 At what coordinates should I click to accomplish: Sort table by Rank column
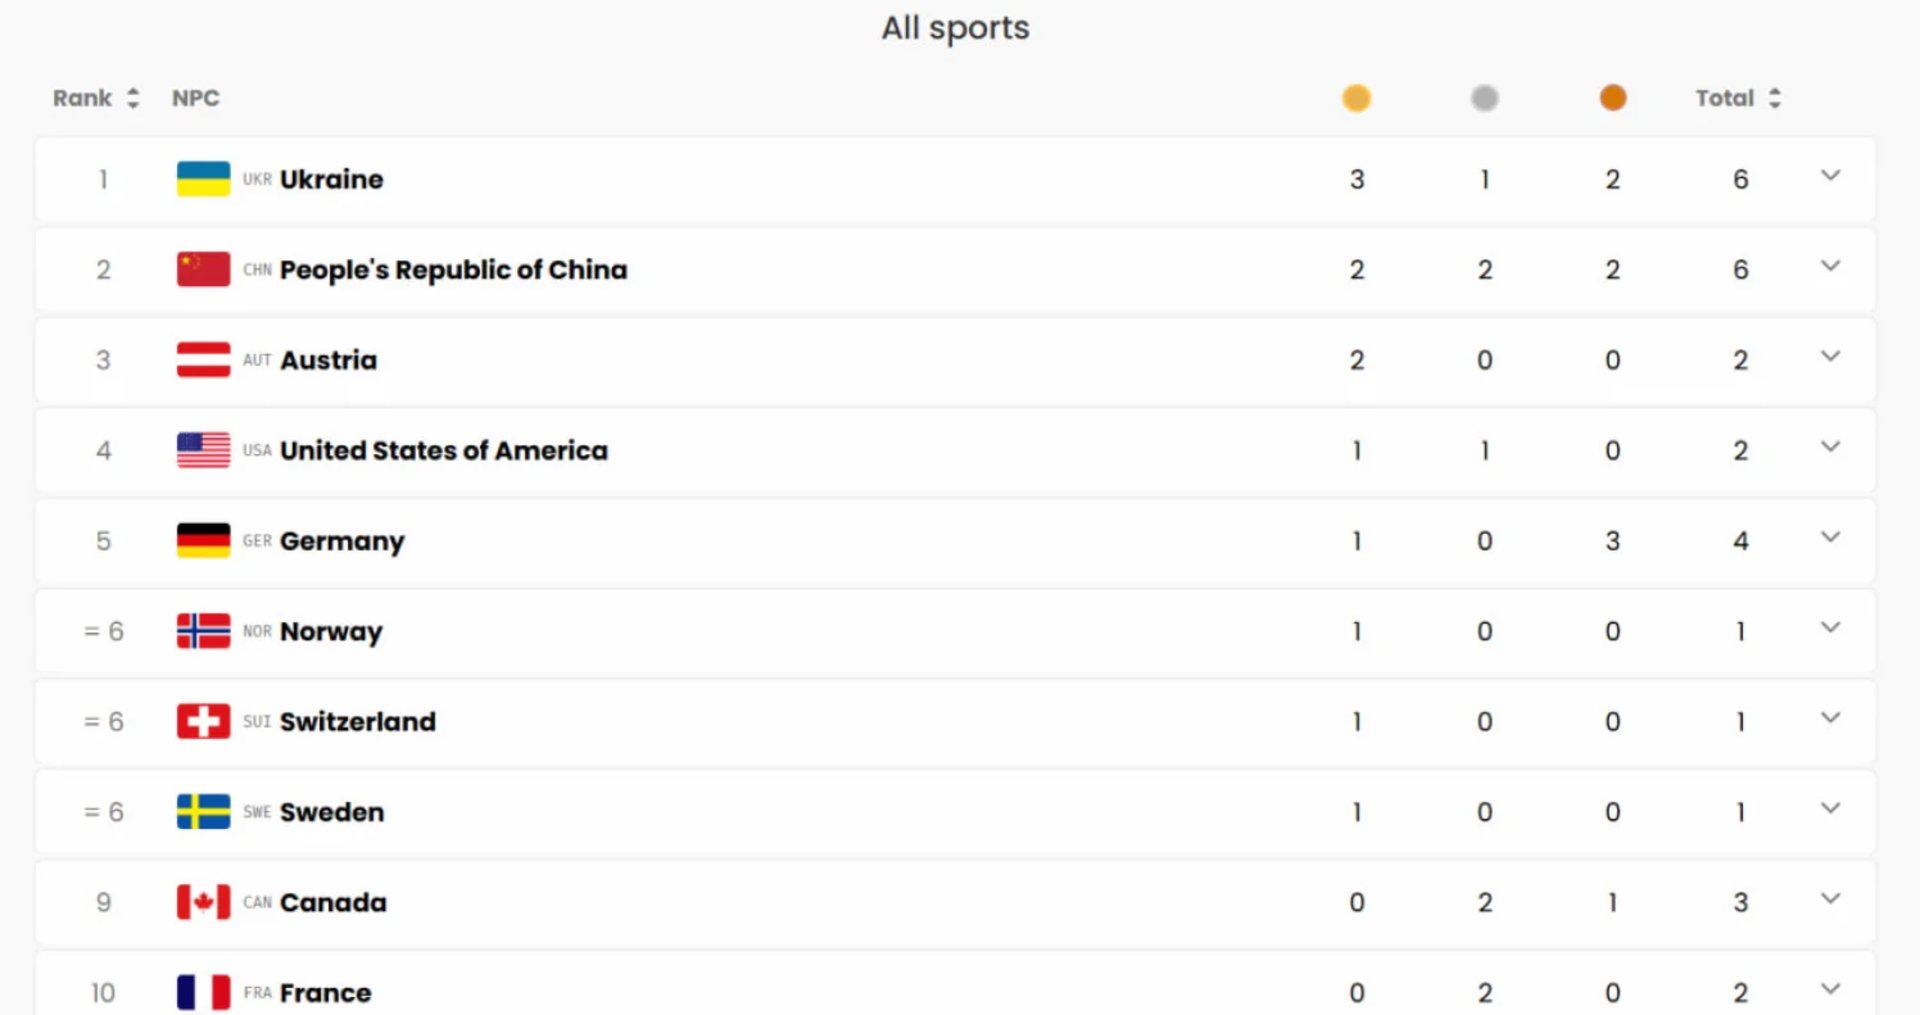click(x=96, y=98)
